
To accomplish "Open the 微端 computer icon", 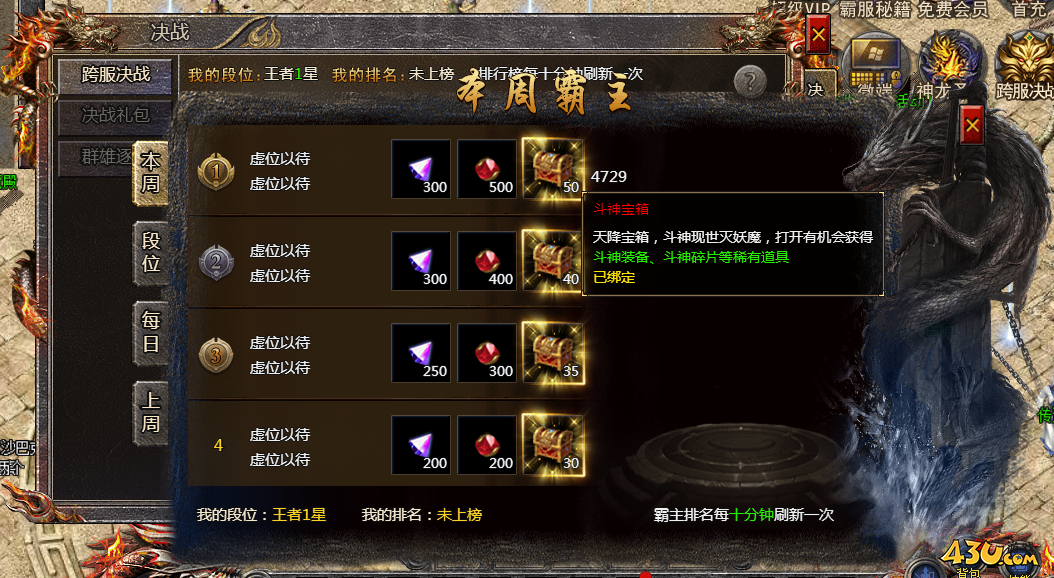I will click(x=875, y=66).
